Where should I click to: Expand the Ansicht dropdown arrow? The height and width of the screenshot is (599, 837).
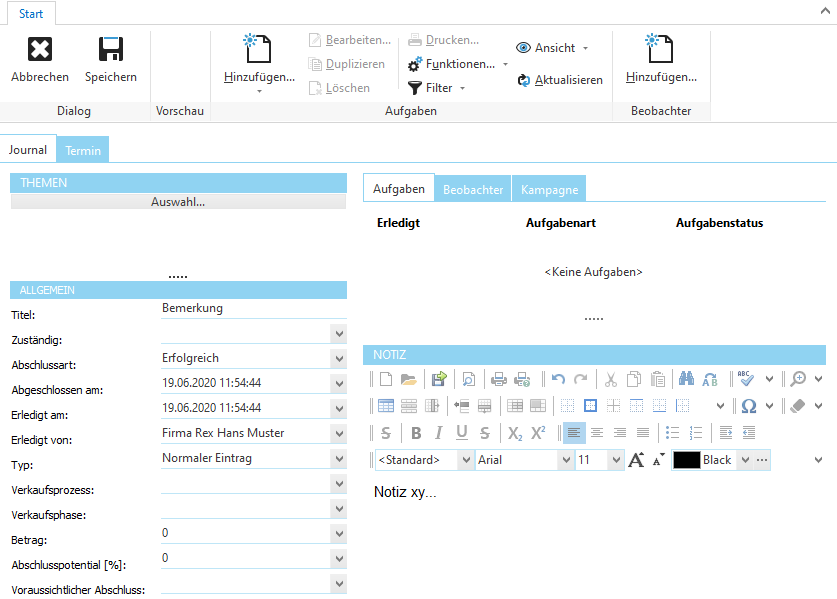point(585,48)
